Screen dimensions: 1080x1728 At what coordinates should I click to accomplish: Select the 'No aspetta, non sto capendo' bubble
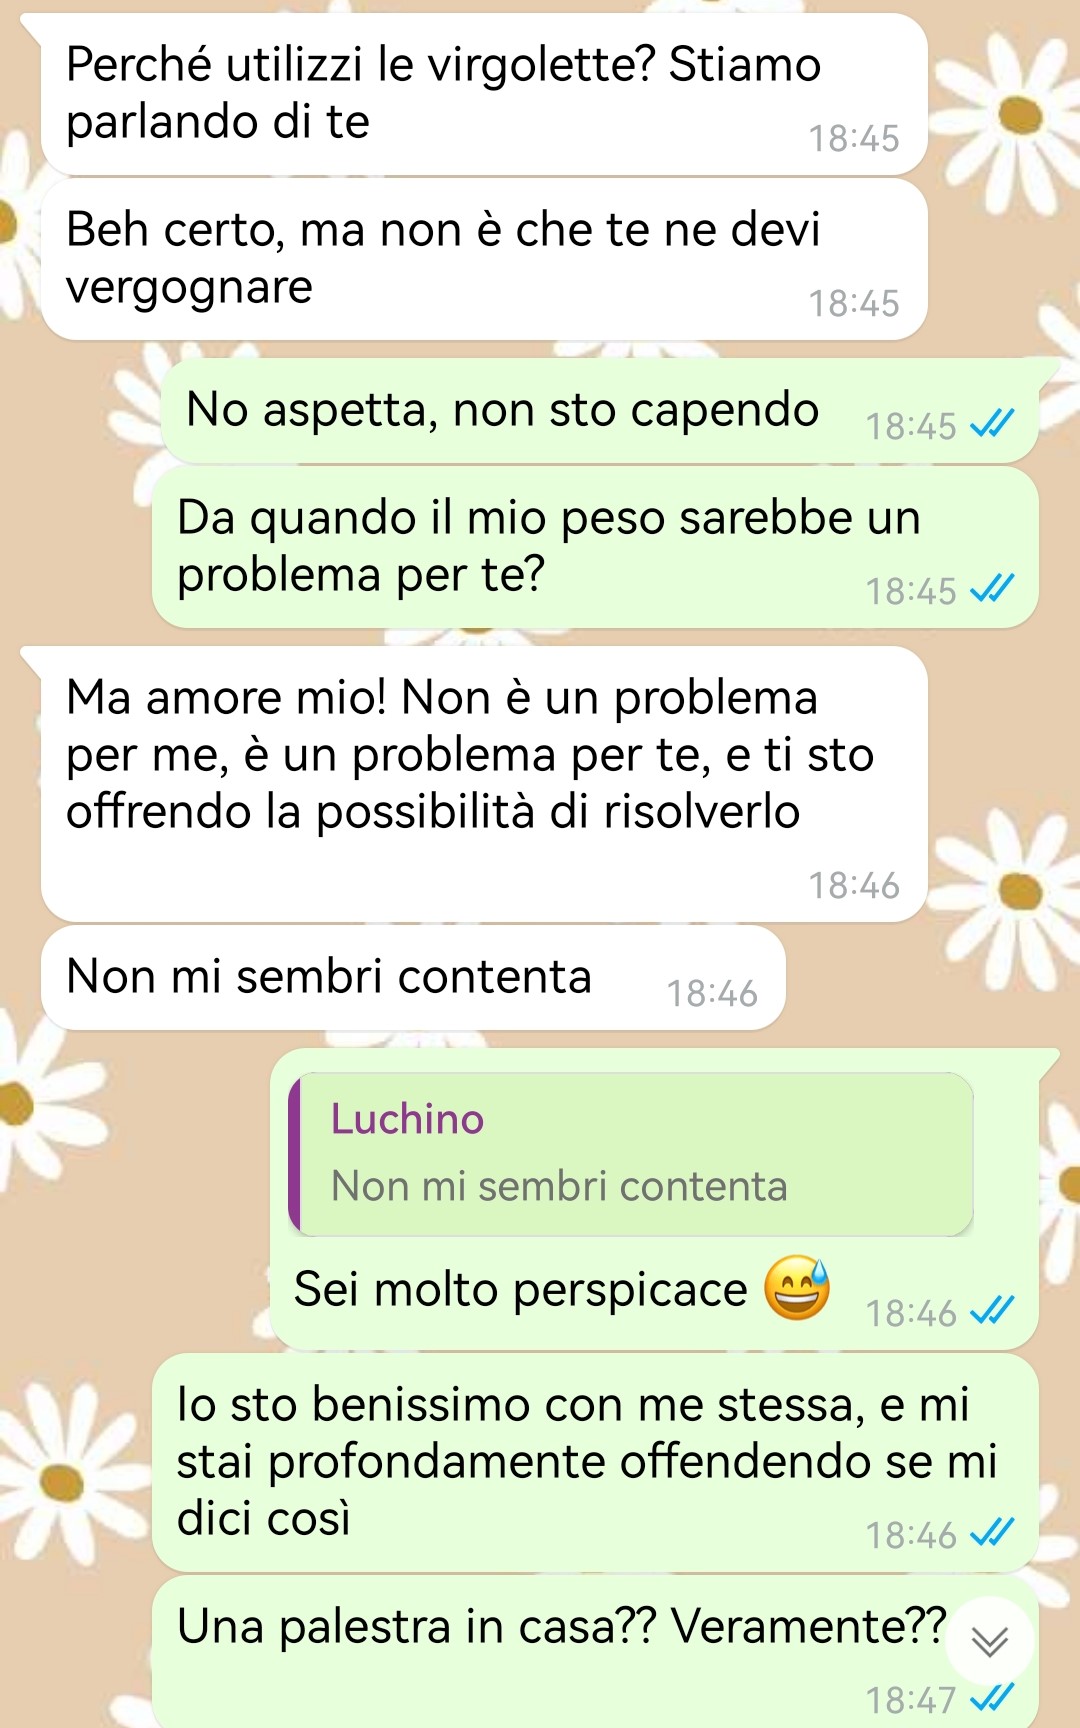point(600,411)
